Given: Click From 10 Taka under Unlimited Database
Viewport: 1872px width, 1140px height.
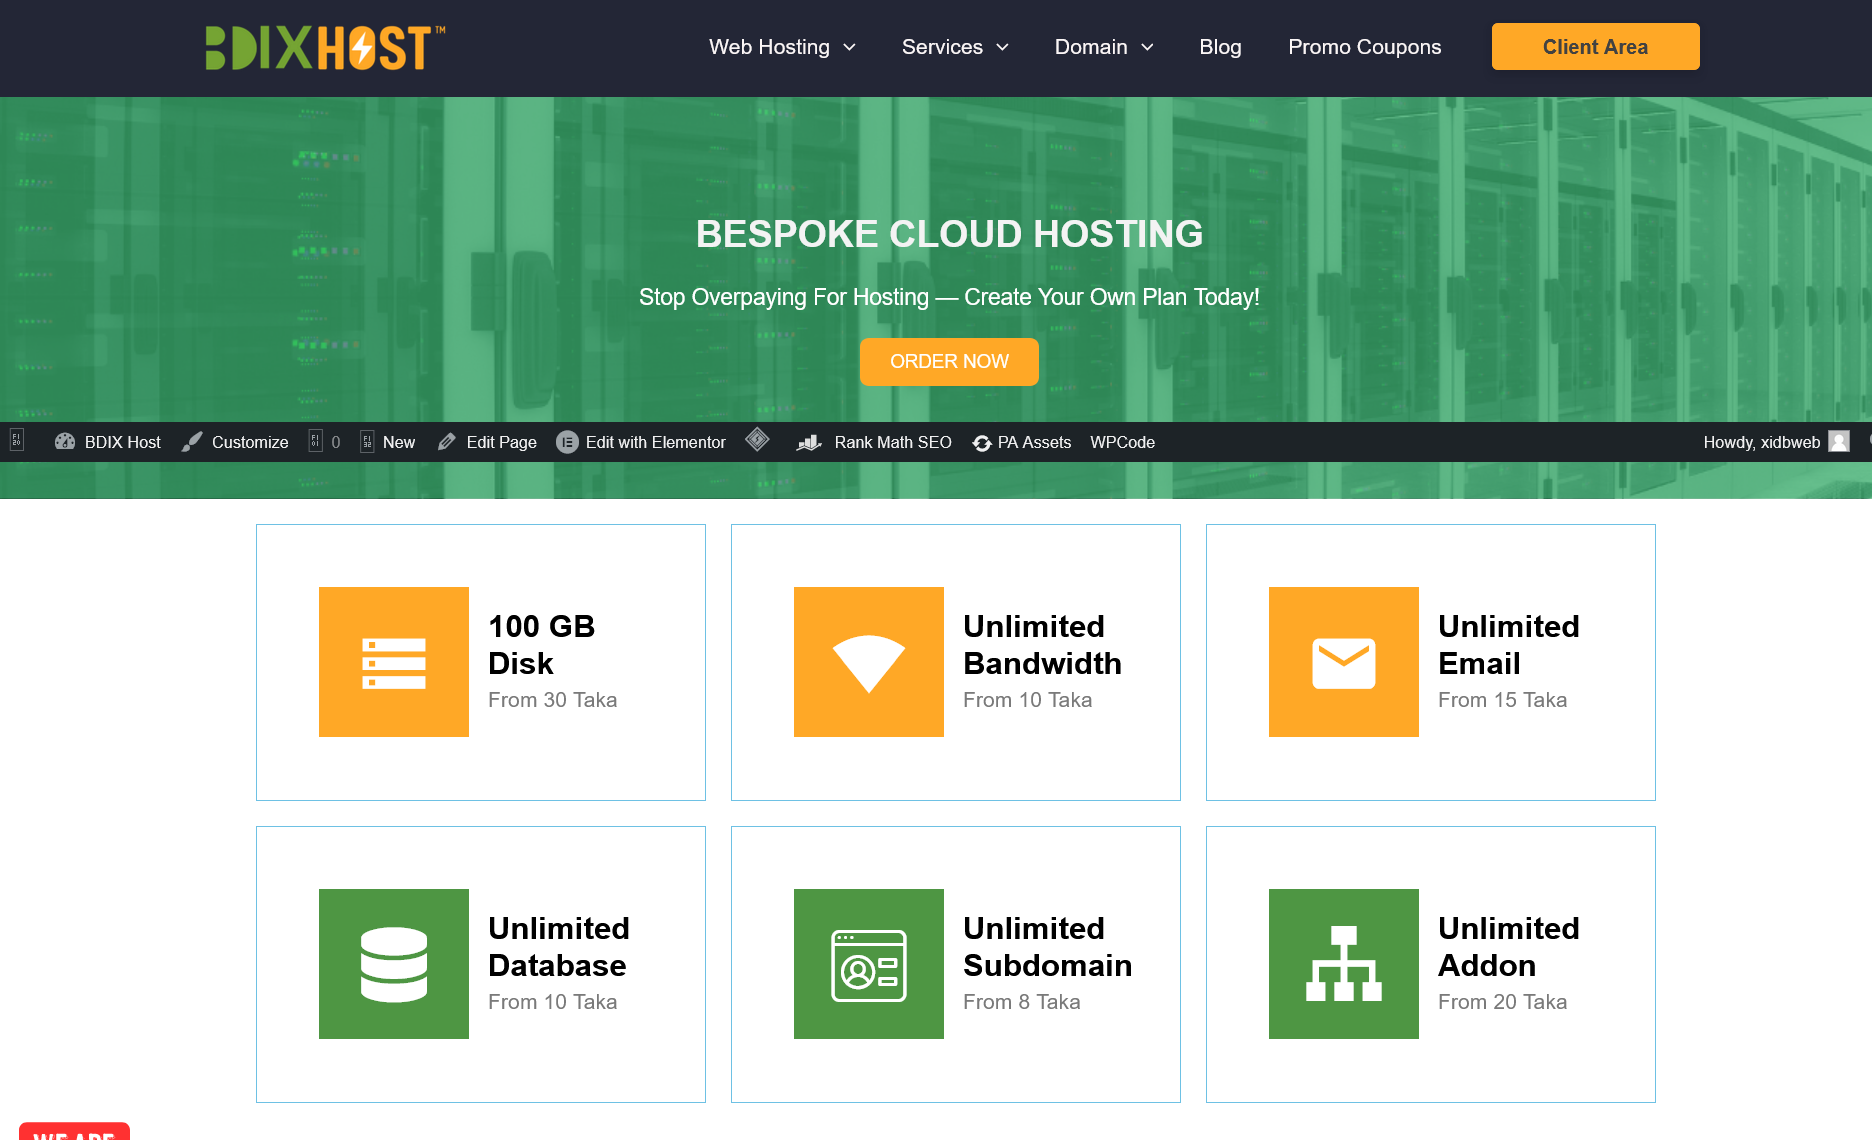Looking at the screenshot, I should (552, 1002).
